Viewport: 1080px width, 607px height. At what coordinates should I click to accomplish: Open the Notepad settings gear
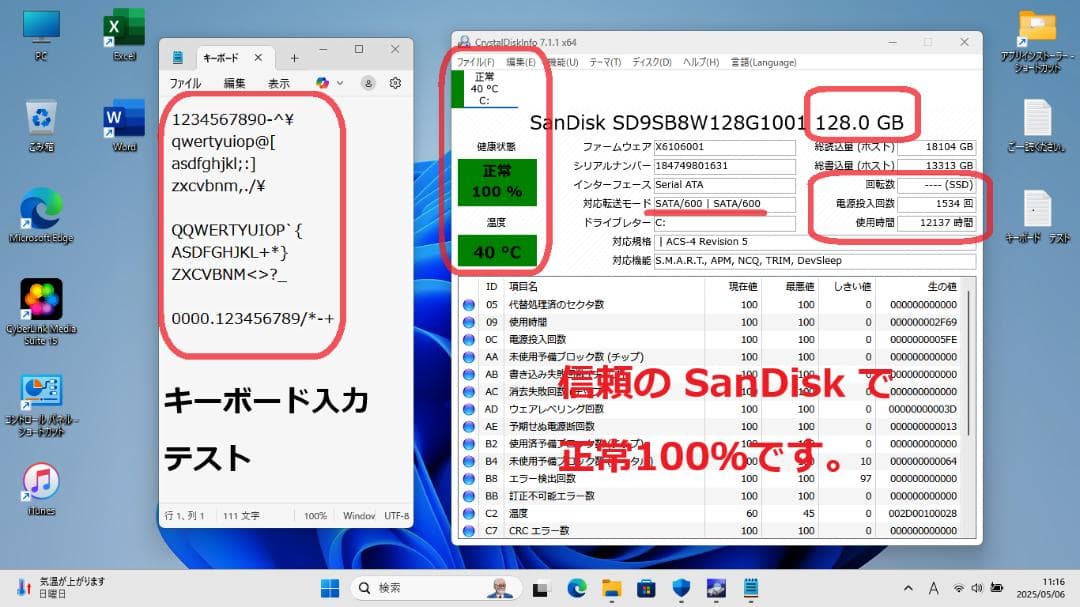(x=395, y=83)
